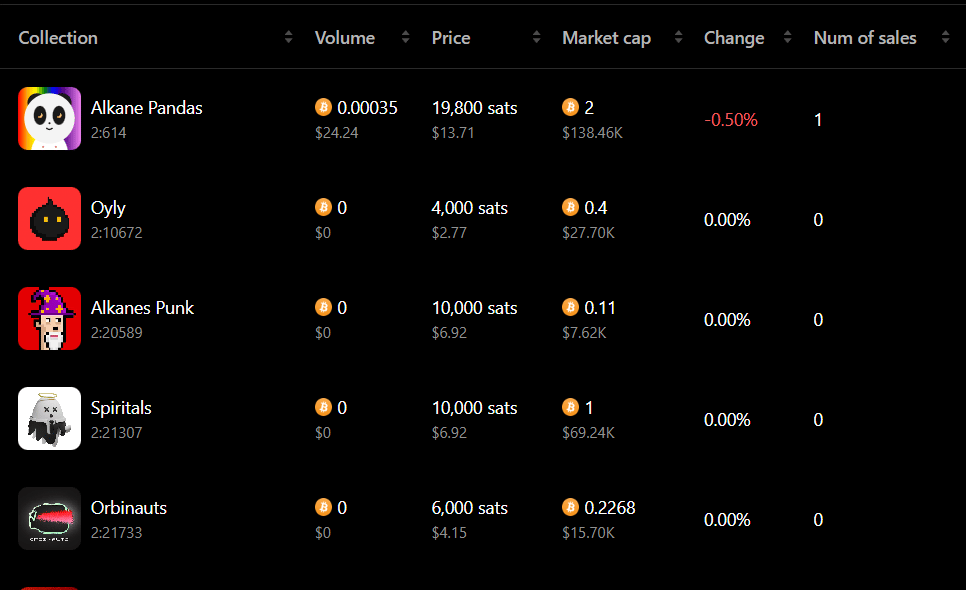Screen dimensions: 966x590
Task: Click the Spiritals ghost avatar
Action: pyautogui.click(x=49, y=419)
